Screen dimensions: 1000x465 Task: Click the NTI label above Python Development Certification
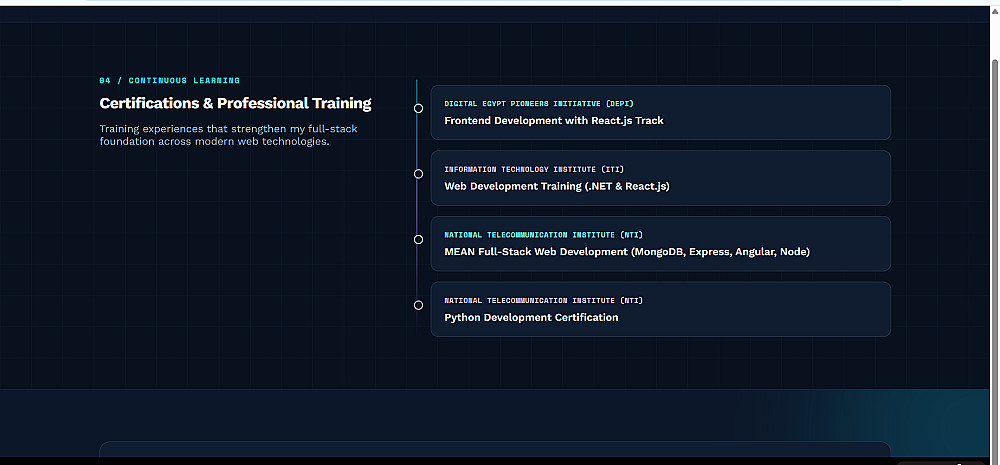[x=543, y=300]
